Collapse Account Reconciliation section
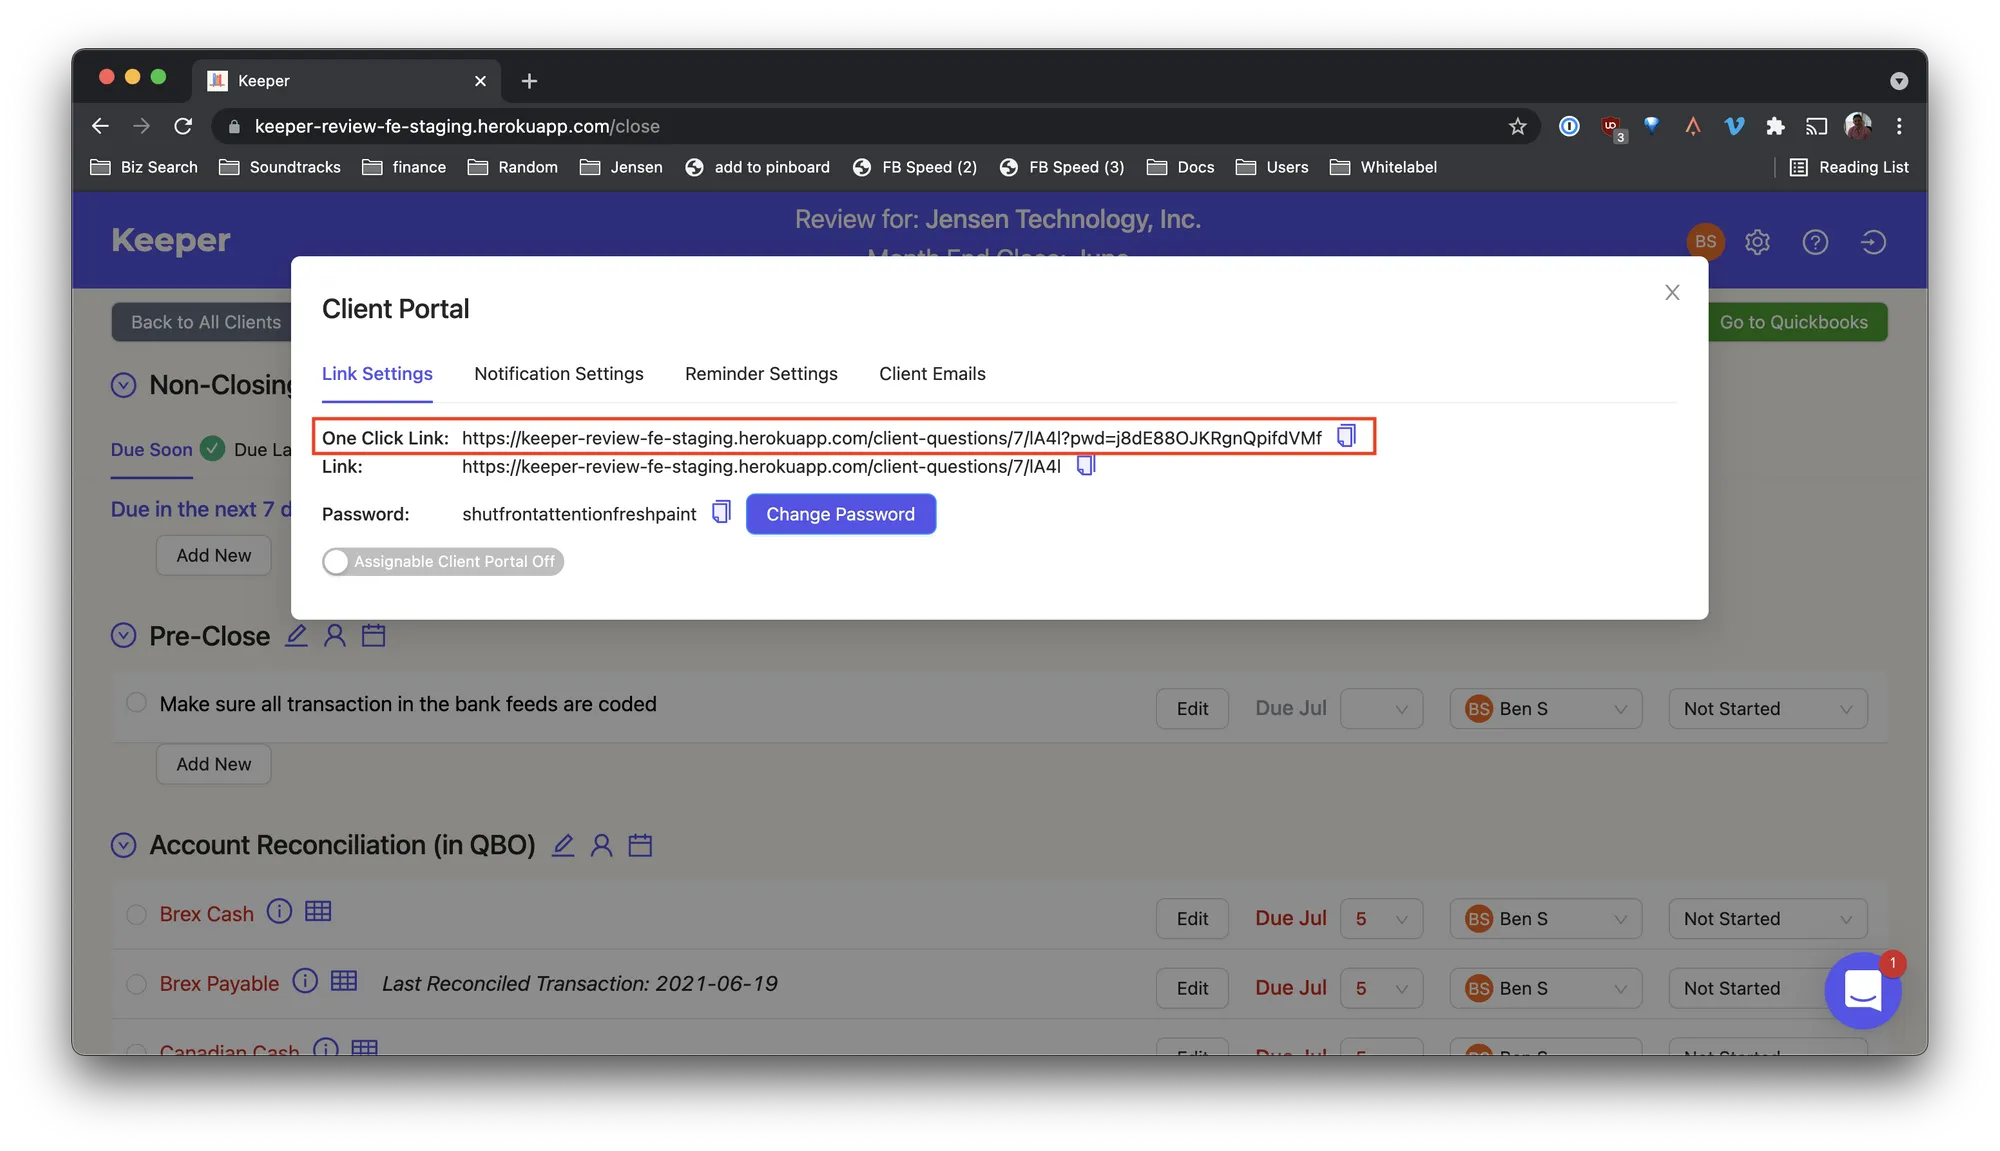Screen dimensions: 2000x1151 click(x=123, y=845)
